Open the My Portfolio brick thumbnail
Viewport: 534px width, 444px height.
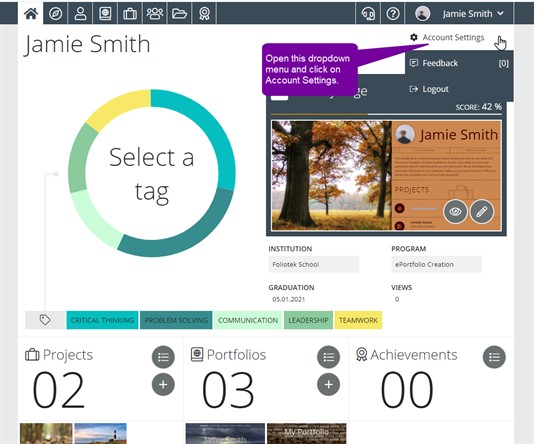click(x=307, y=433)
